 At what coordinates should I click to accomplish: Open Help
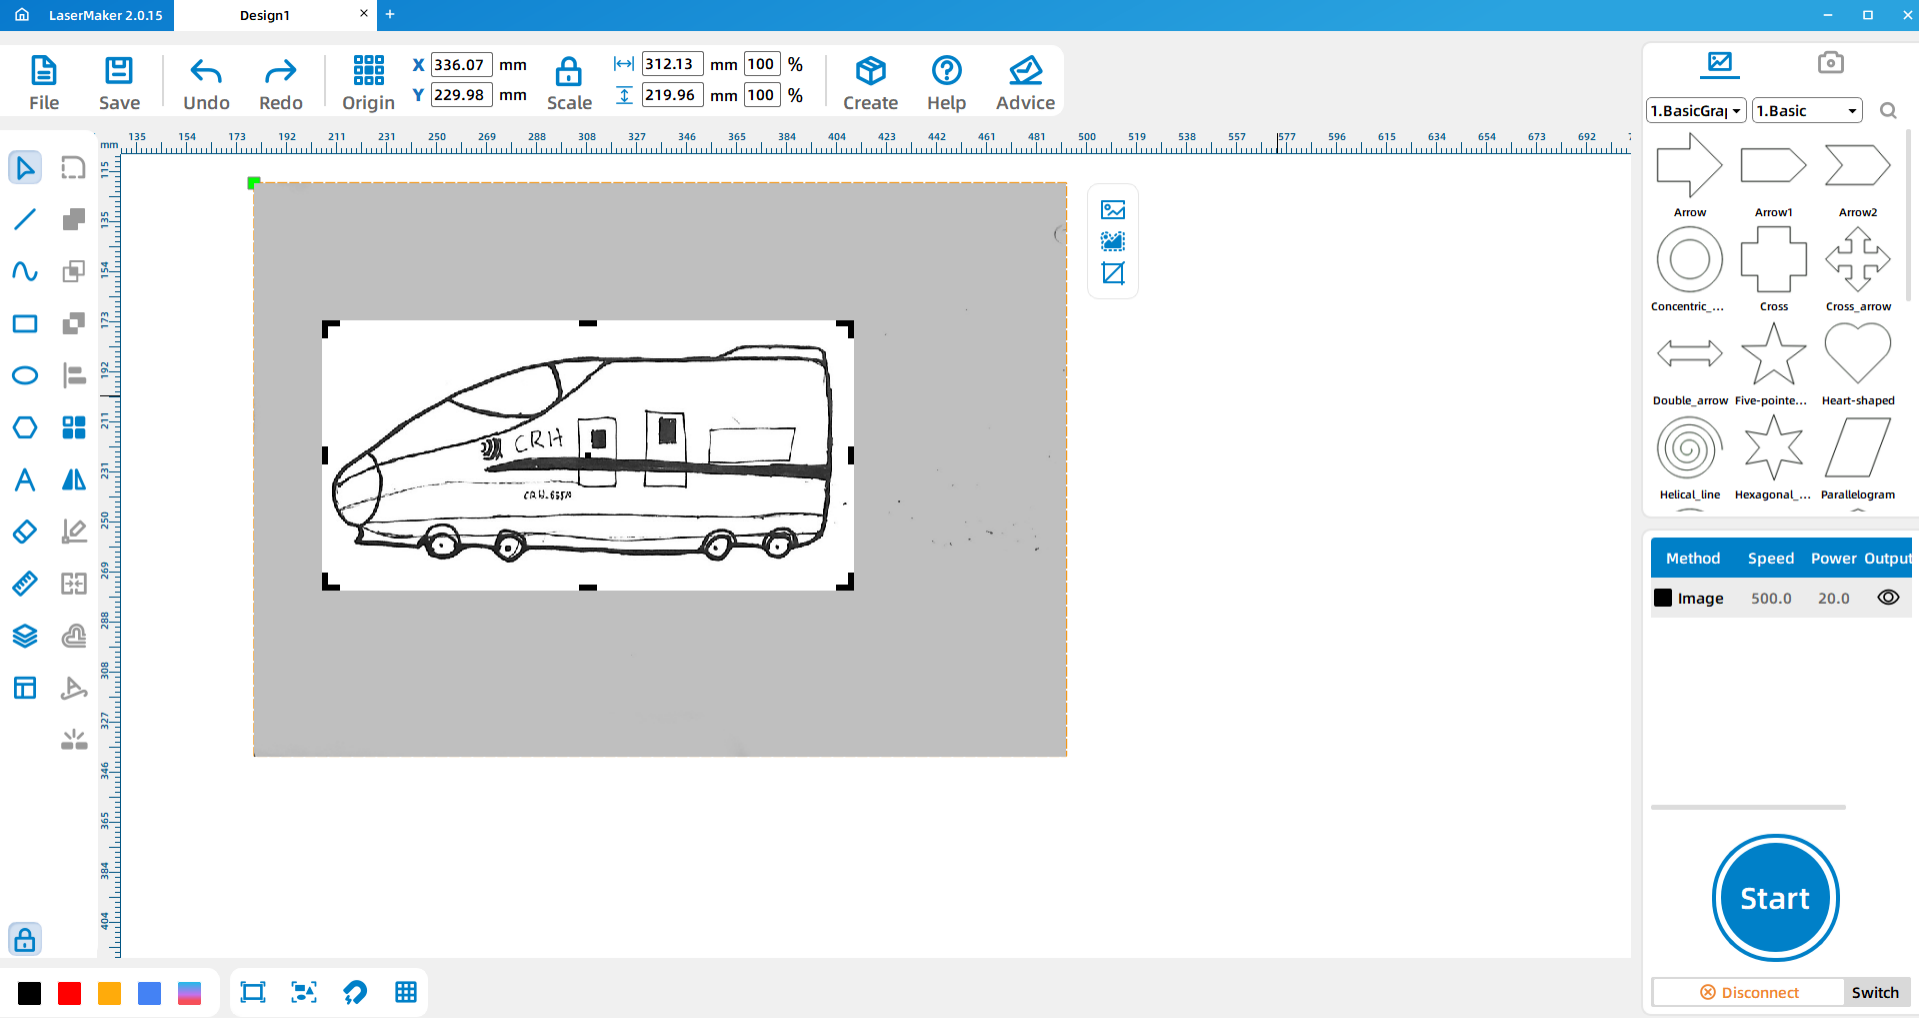(x=946, y=83)
